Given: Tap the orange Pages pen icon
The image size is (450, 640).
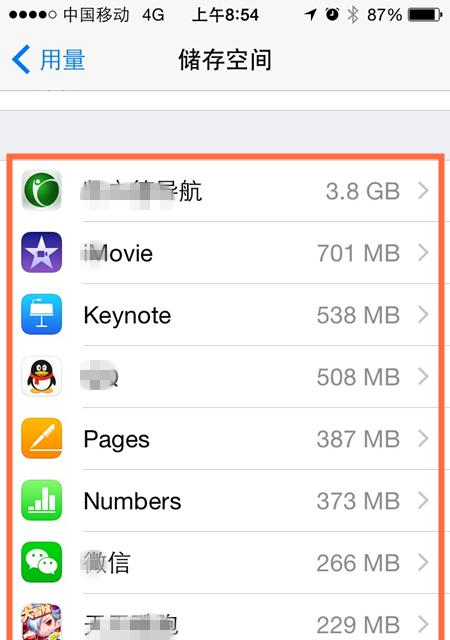Looking at the screenshot, I should tap(42, 438).
